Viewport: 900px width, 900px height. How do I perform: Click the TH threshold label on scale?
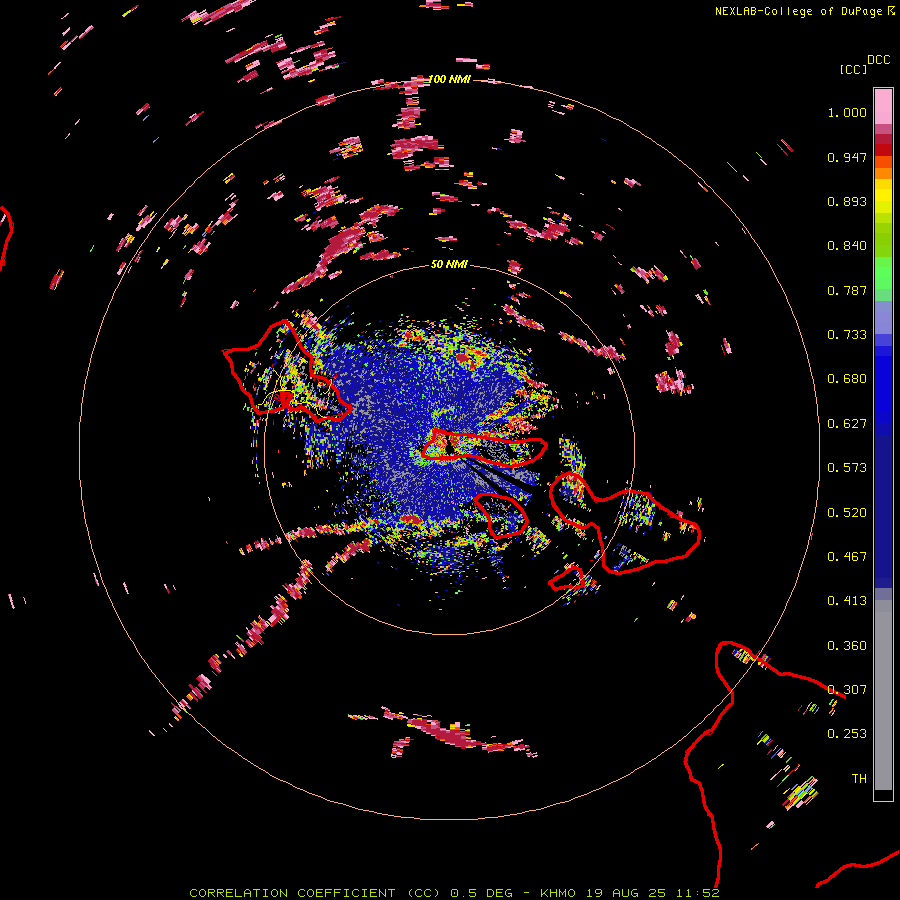pyautogui.click(x=859, y=779)
